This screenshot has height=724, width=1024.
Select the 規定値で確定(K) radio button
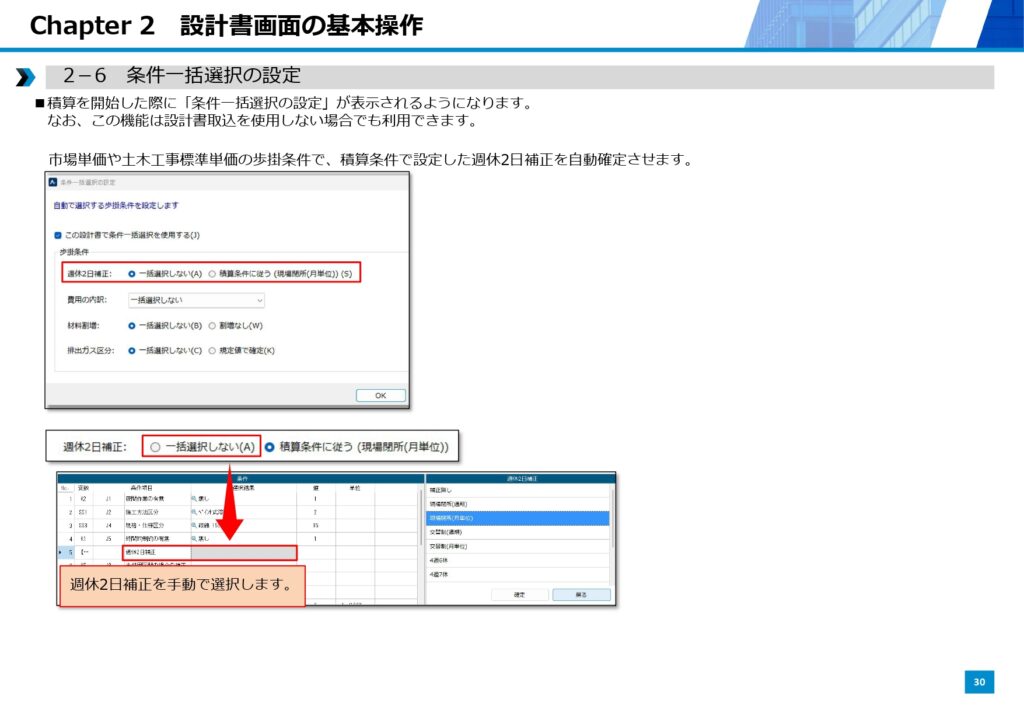tap(212, 351)
